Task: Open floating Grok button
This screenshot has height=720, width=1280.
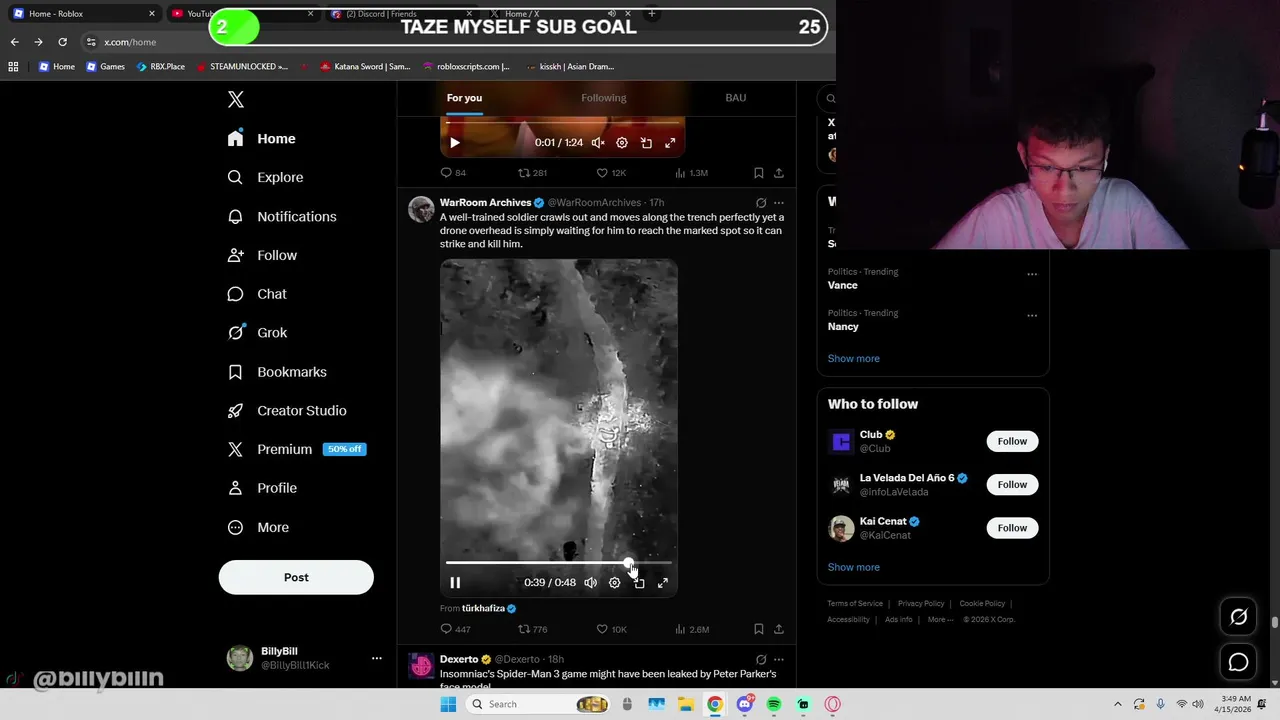Action: (x=1239, y=617)
